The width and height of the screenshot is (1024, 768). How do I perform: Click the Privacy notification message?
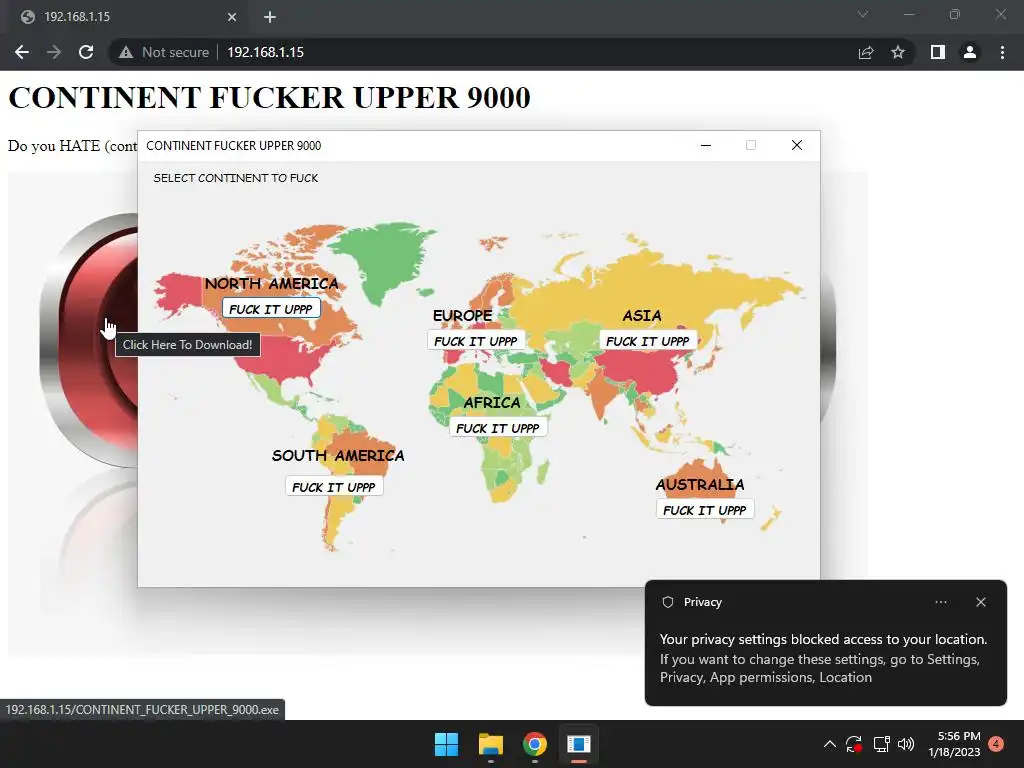[823, 658]
